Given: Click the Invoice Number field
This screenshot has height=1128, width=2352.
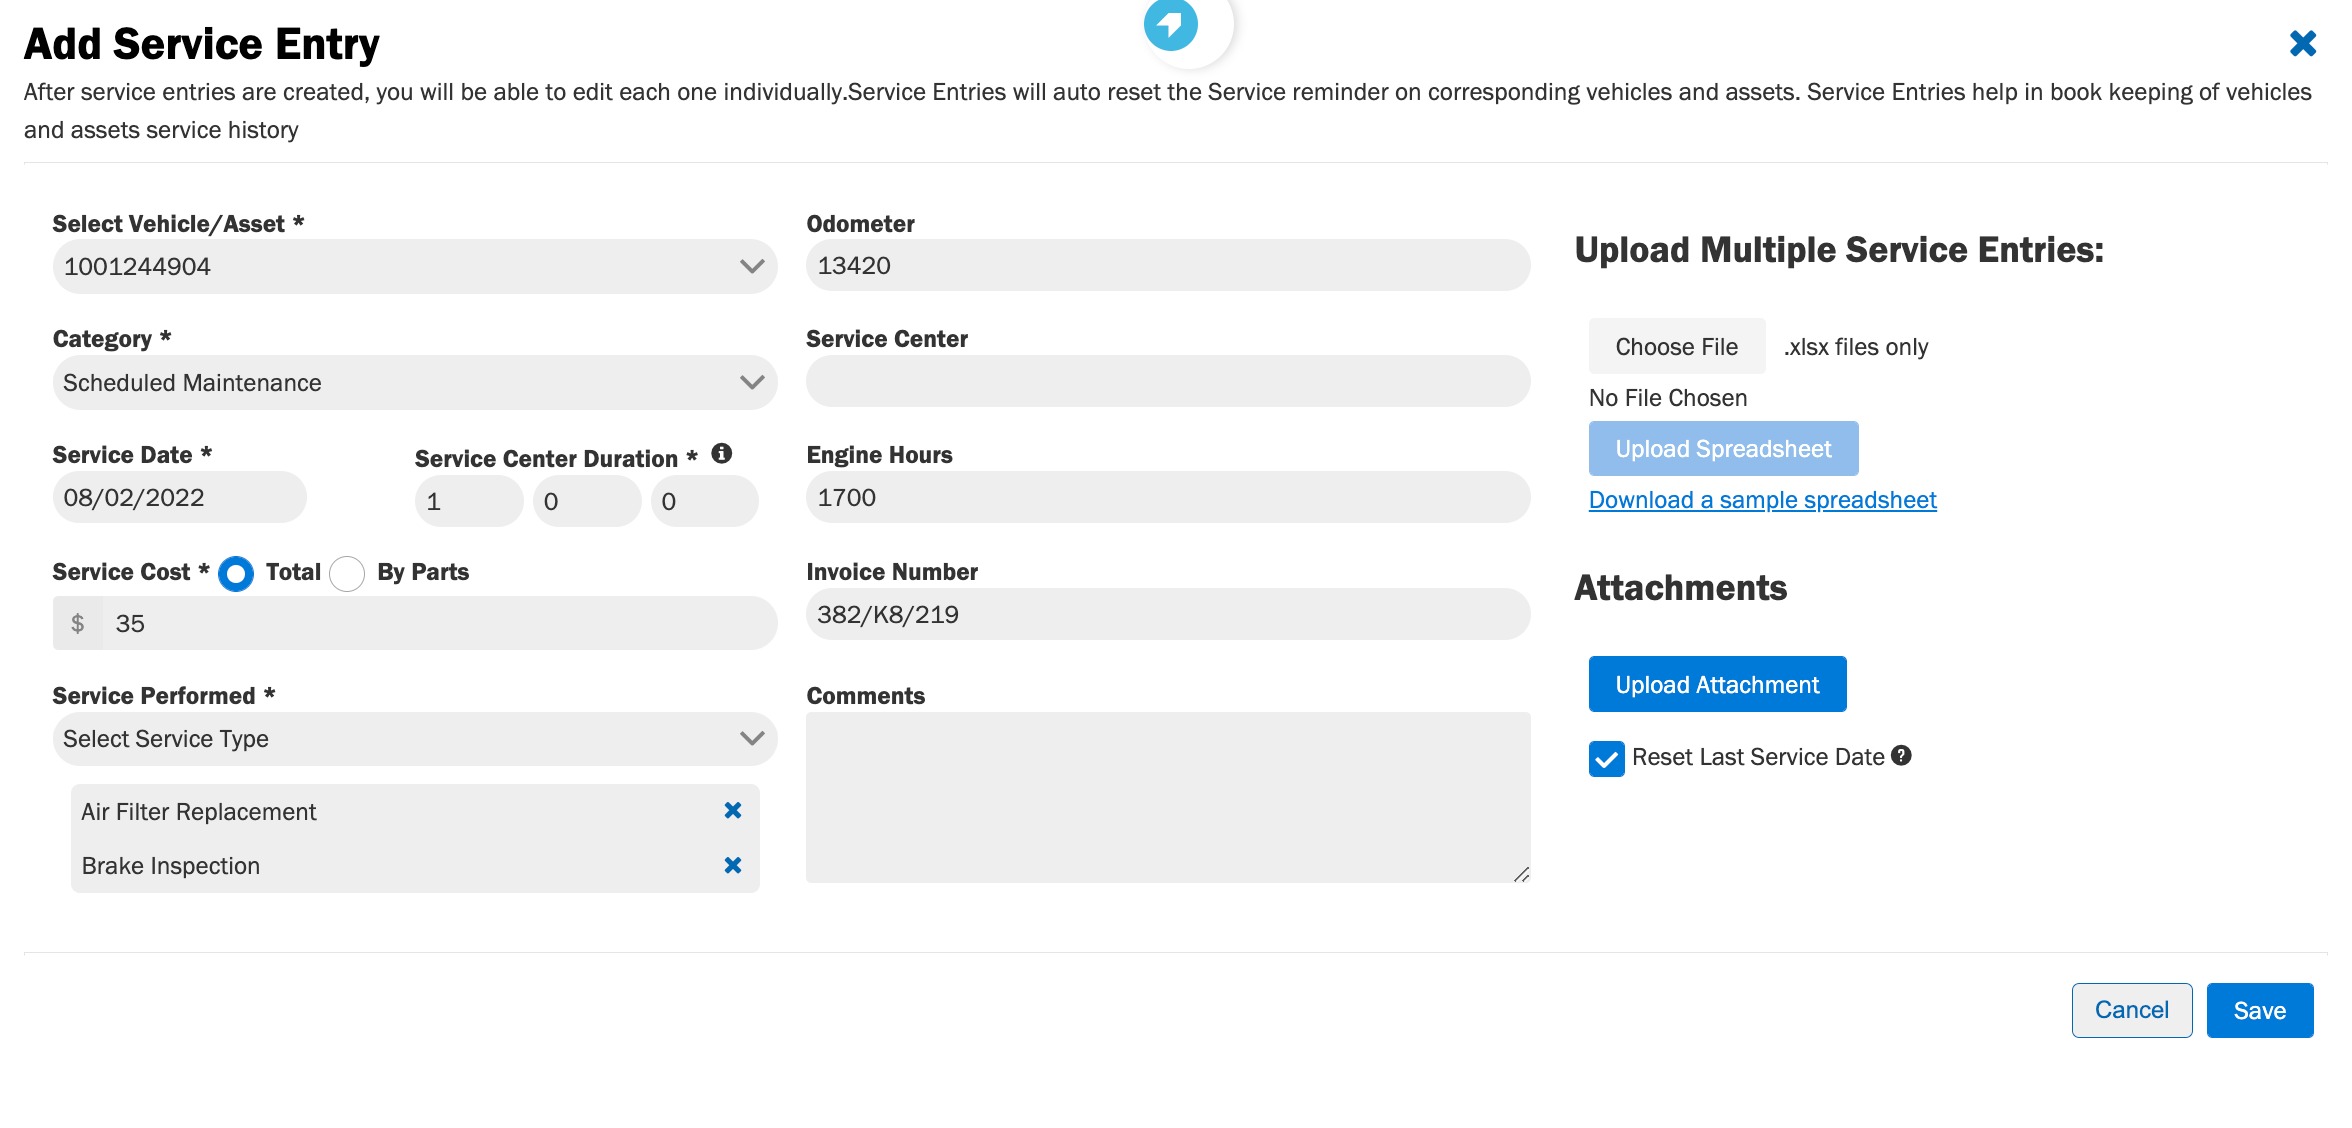Looking at the screenshot, I should click(1168, 614).
